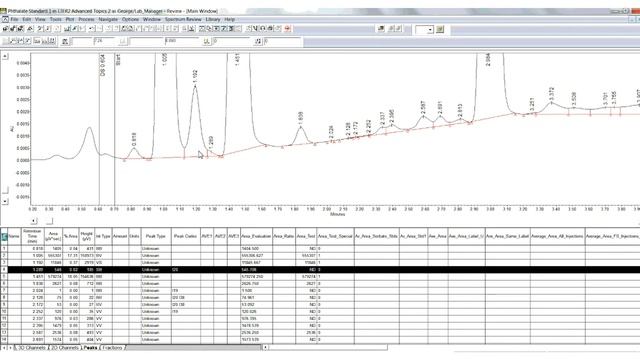The image size is (640, 360).
Task: Click the Int Type column header
Action: 103,236
